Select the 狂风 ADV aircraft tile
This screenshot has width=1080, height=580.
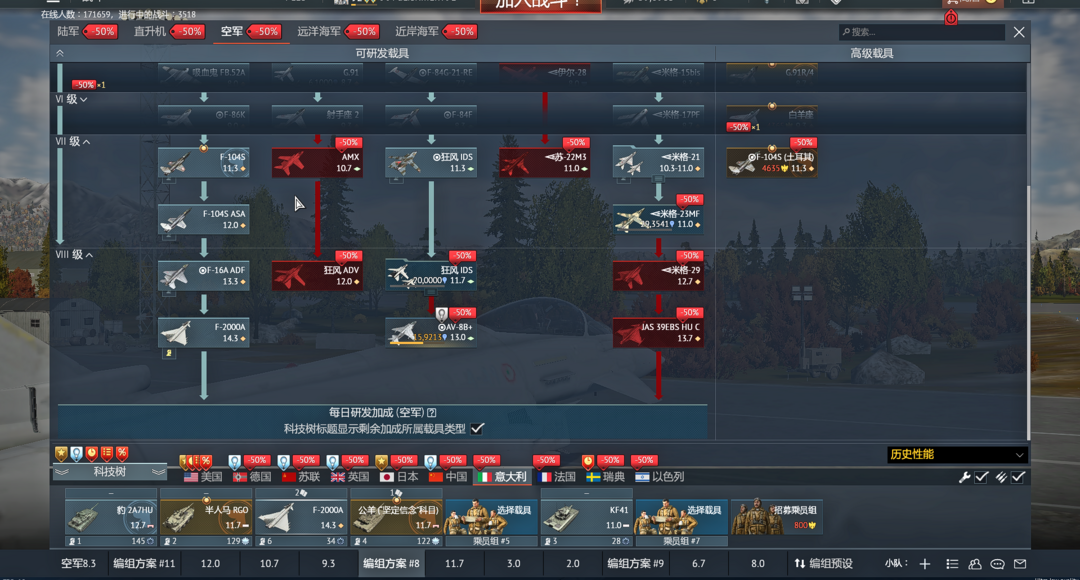(318, 275)
